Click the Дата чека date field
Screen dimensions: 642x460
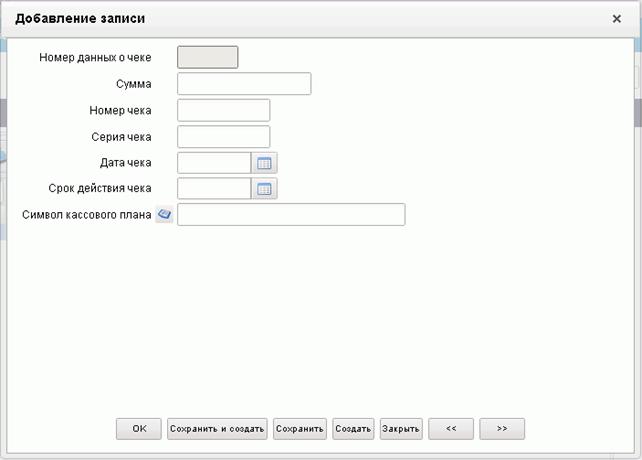point(214,163)
